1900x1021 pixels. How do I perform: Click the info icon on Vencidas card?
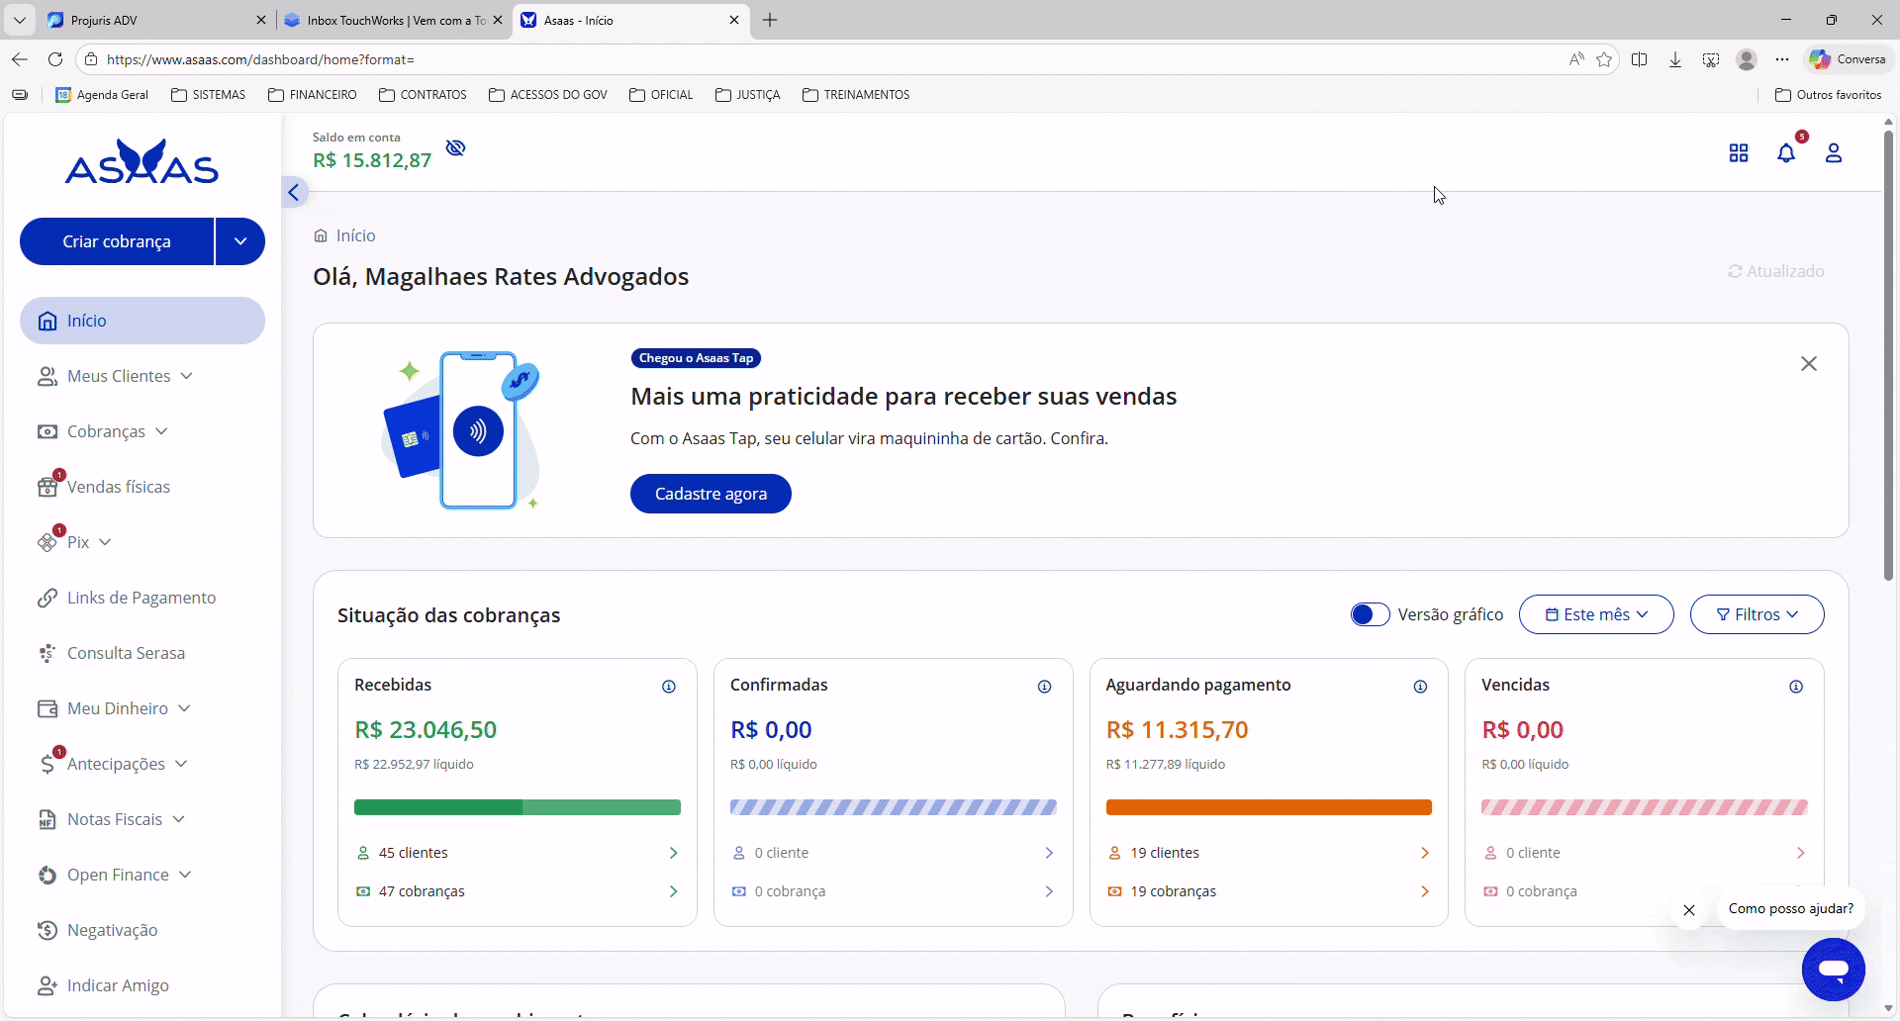click(1795, 686)
